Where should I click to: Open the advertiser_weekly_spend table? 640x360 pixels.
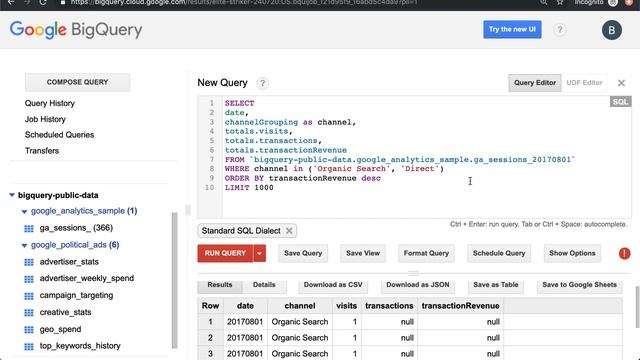point(87,278)
